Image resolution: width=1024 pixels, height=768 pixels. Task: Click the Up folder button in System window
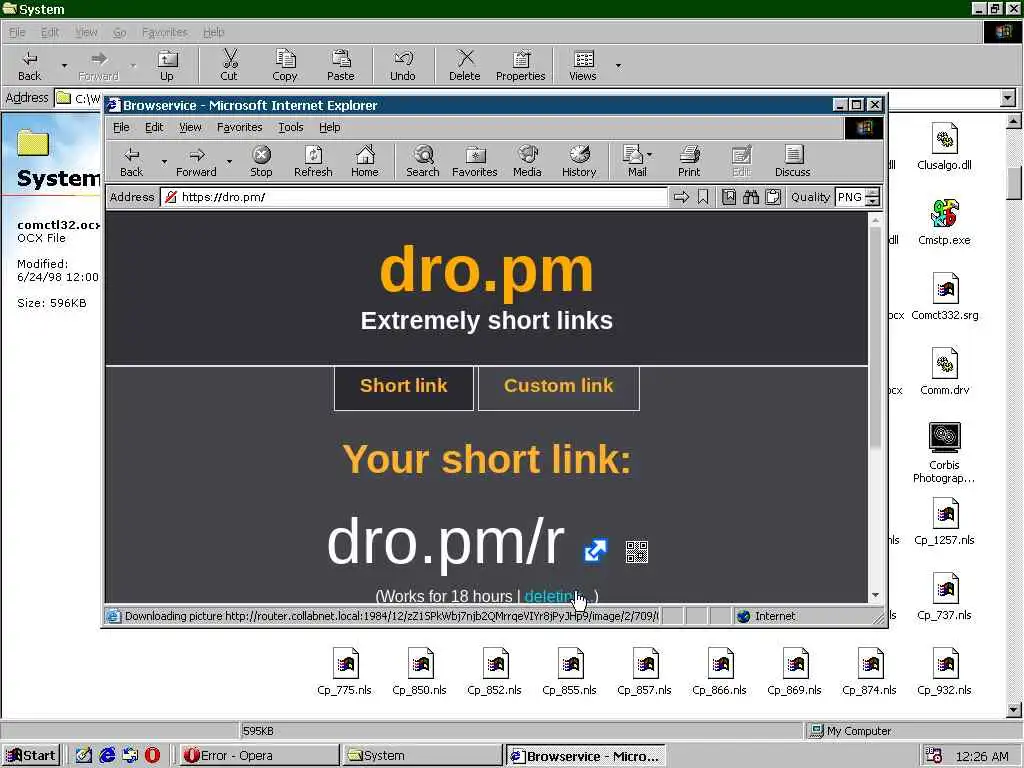click(x=167, y=65)
